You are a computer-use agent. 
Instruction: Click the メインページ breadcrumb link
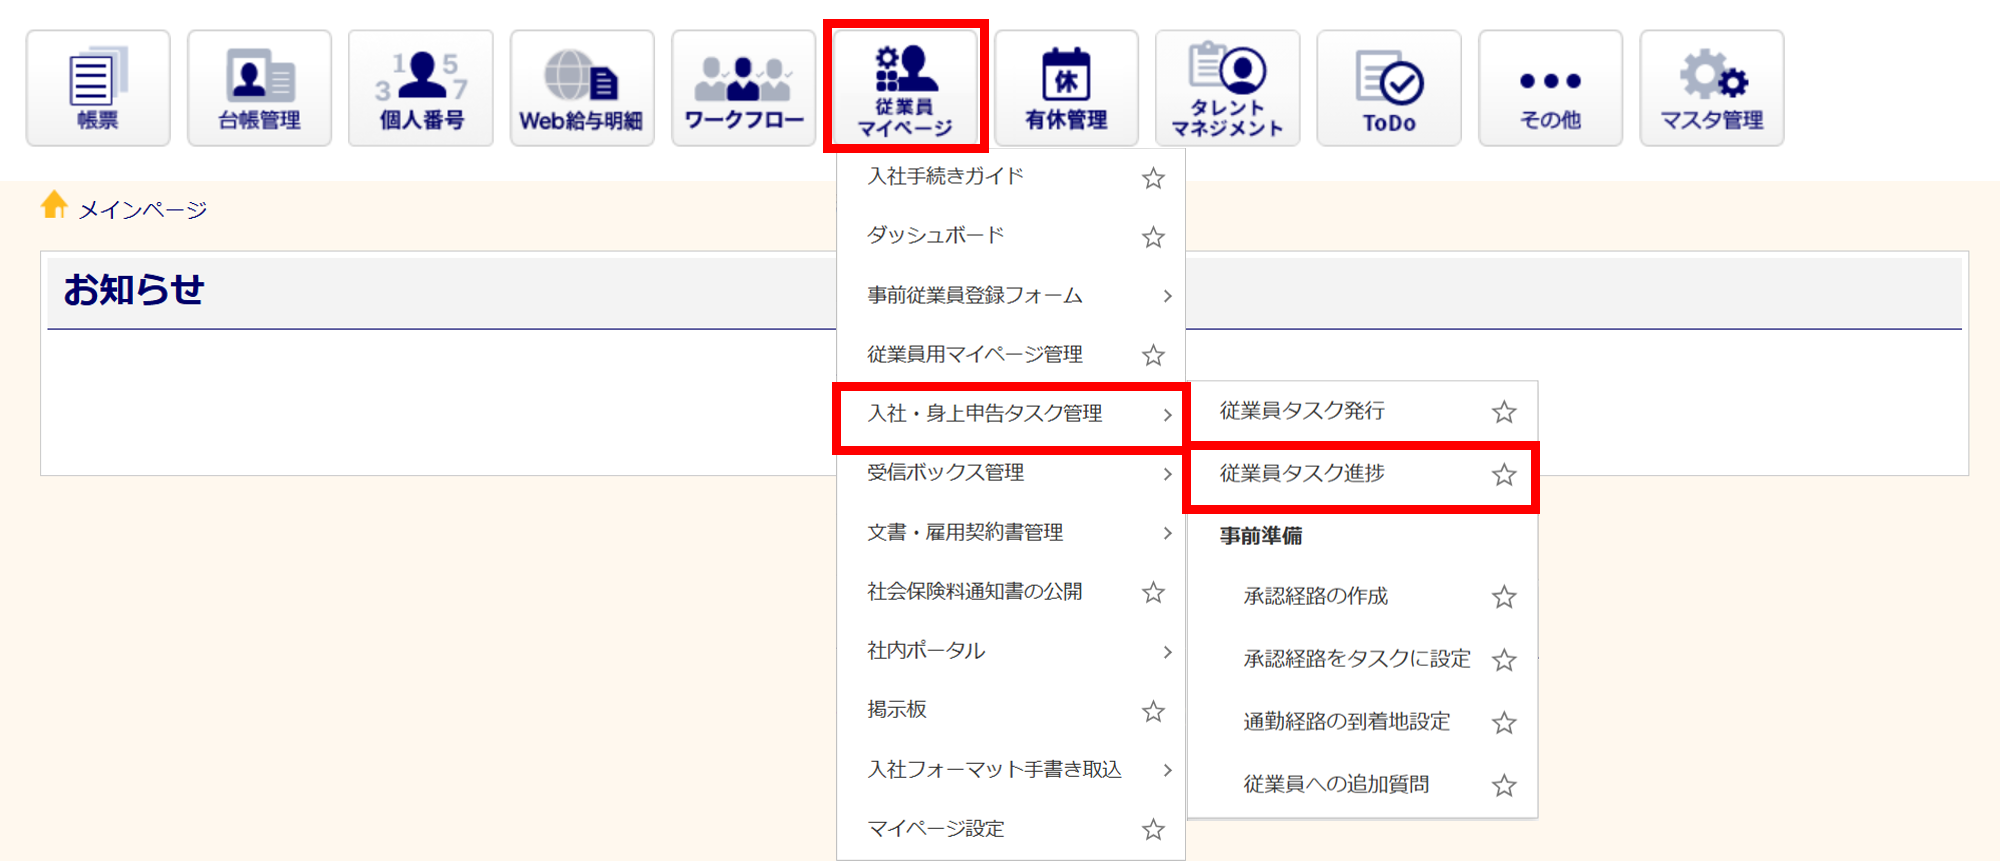(x=142, y=210)
